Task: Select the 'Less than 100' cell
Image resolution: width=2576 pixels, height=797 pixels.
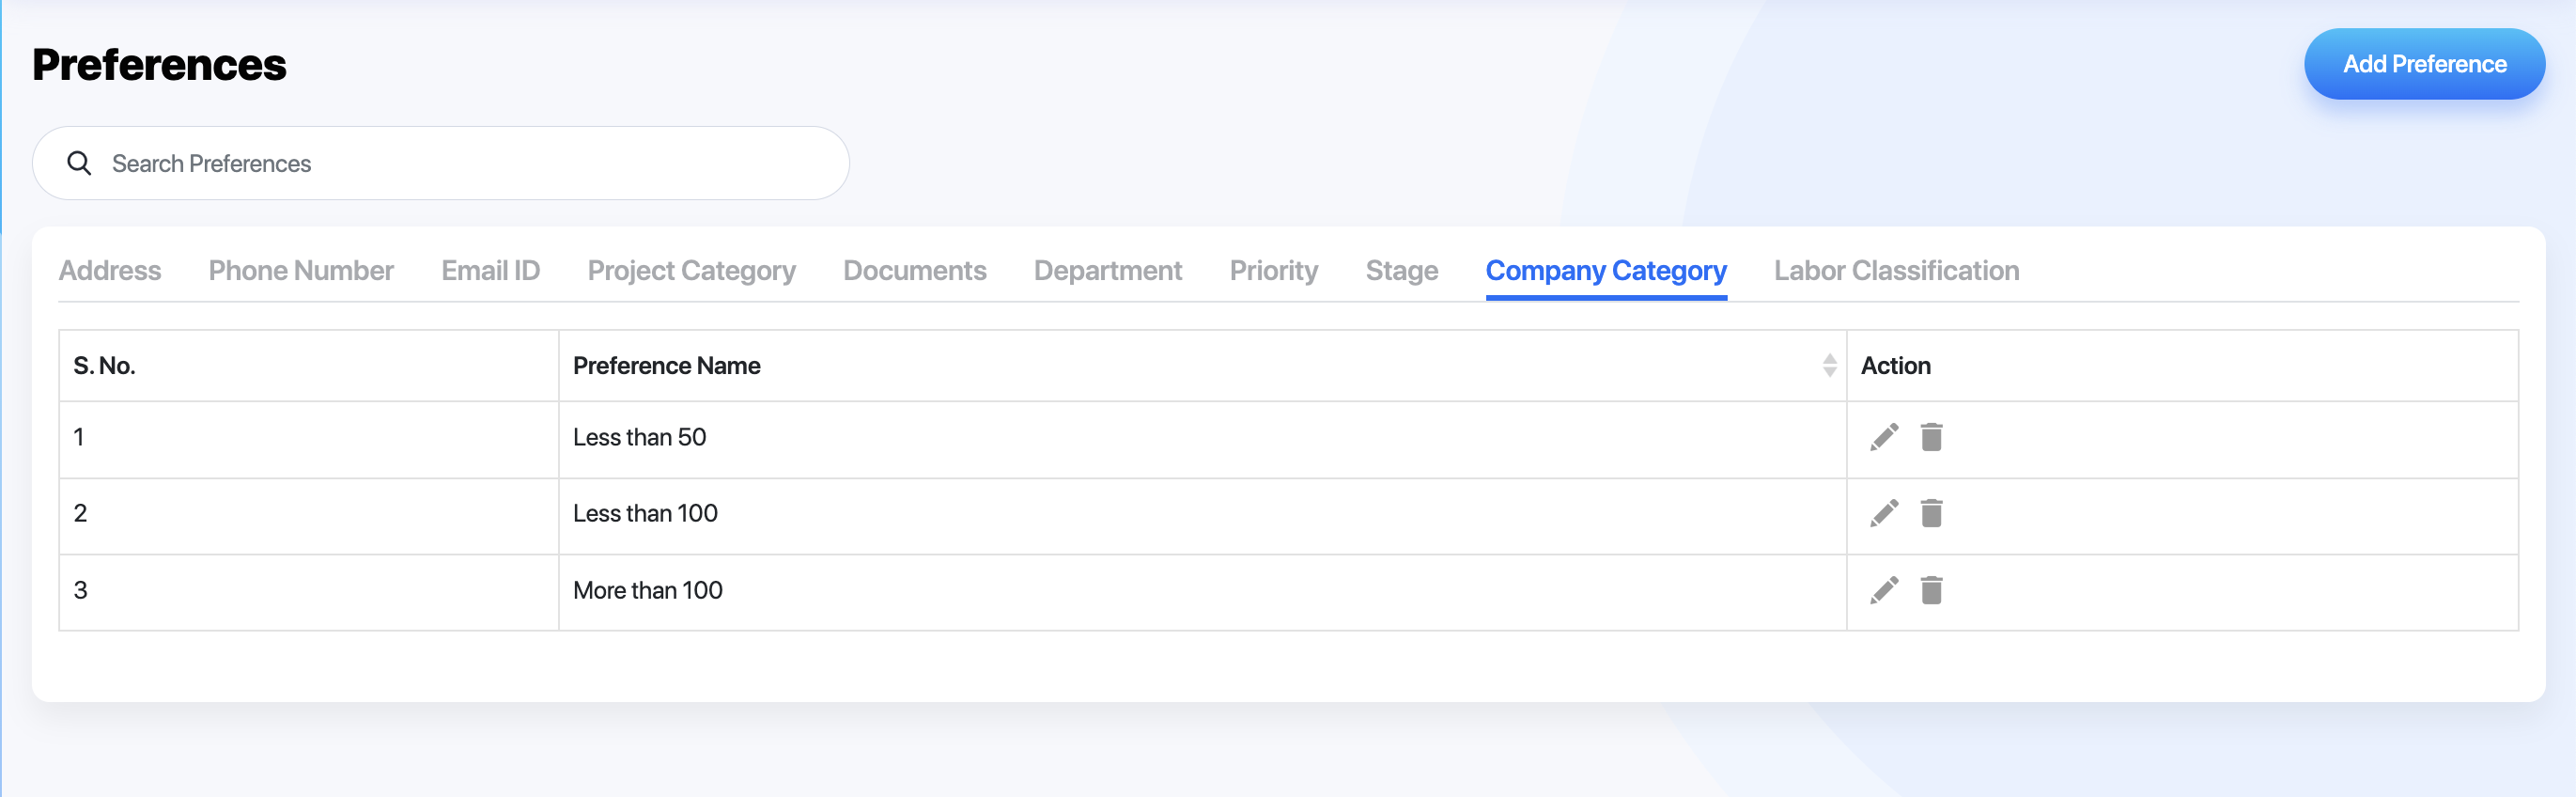Action: click(1202, 516)
